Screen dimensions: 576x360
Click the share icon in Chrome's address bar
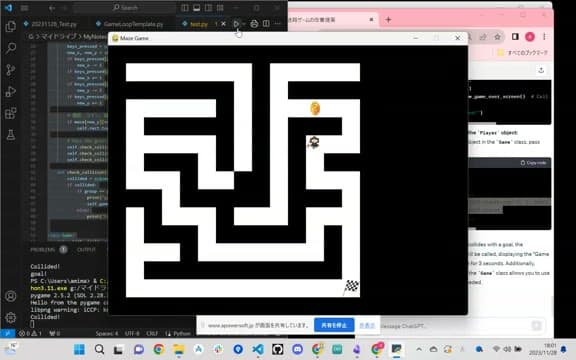pyautogui.click(x=483, y=37)
